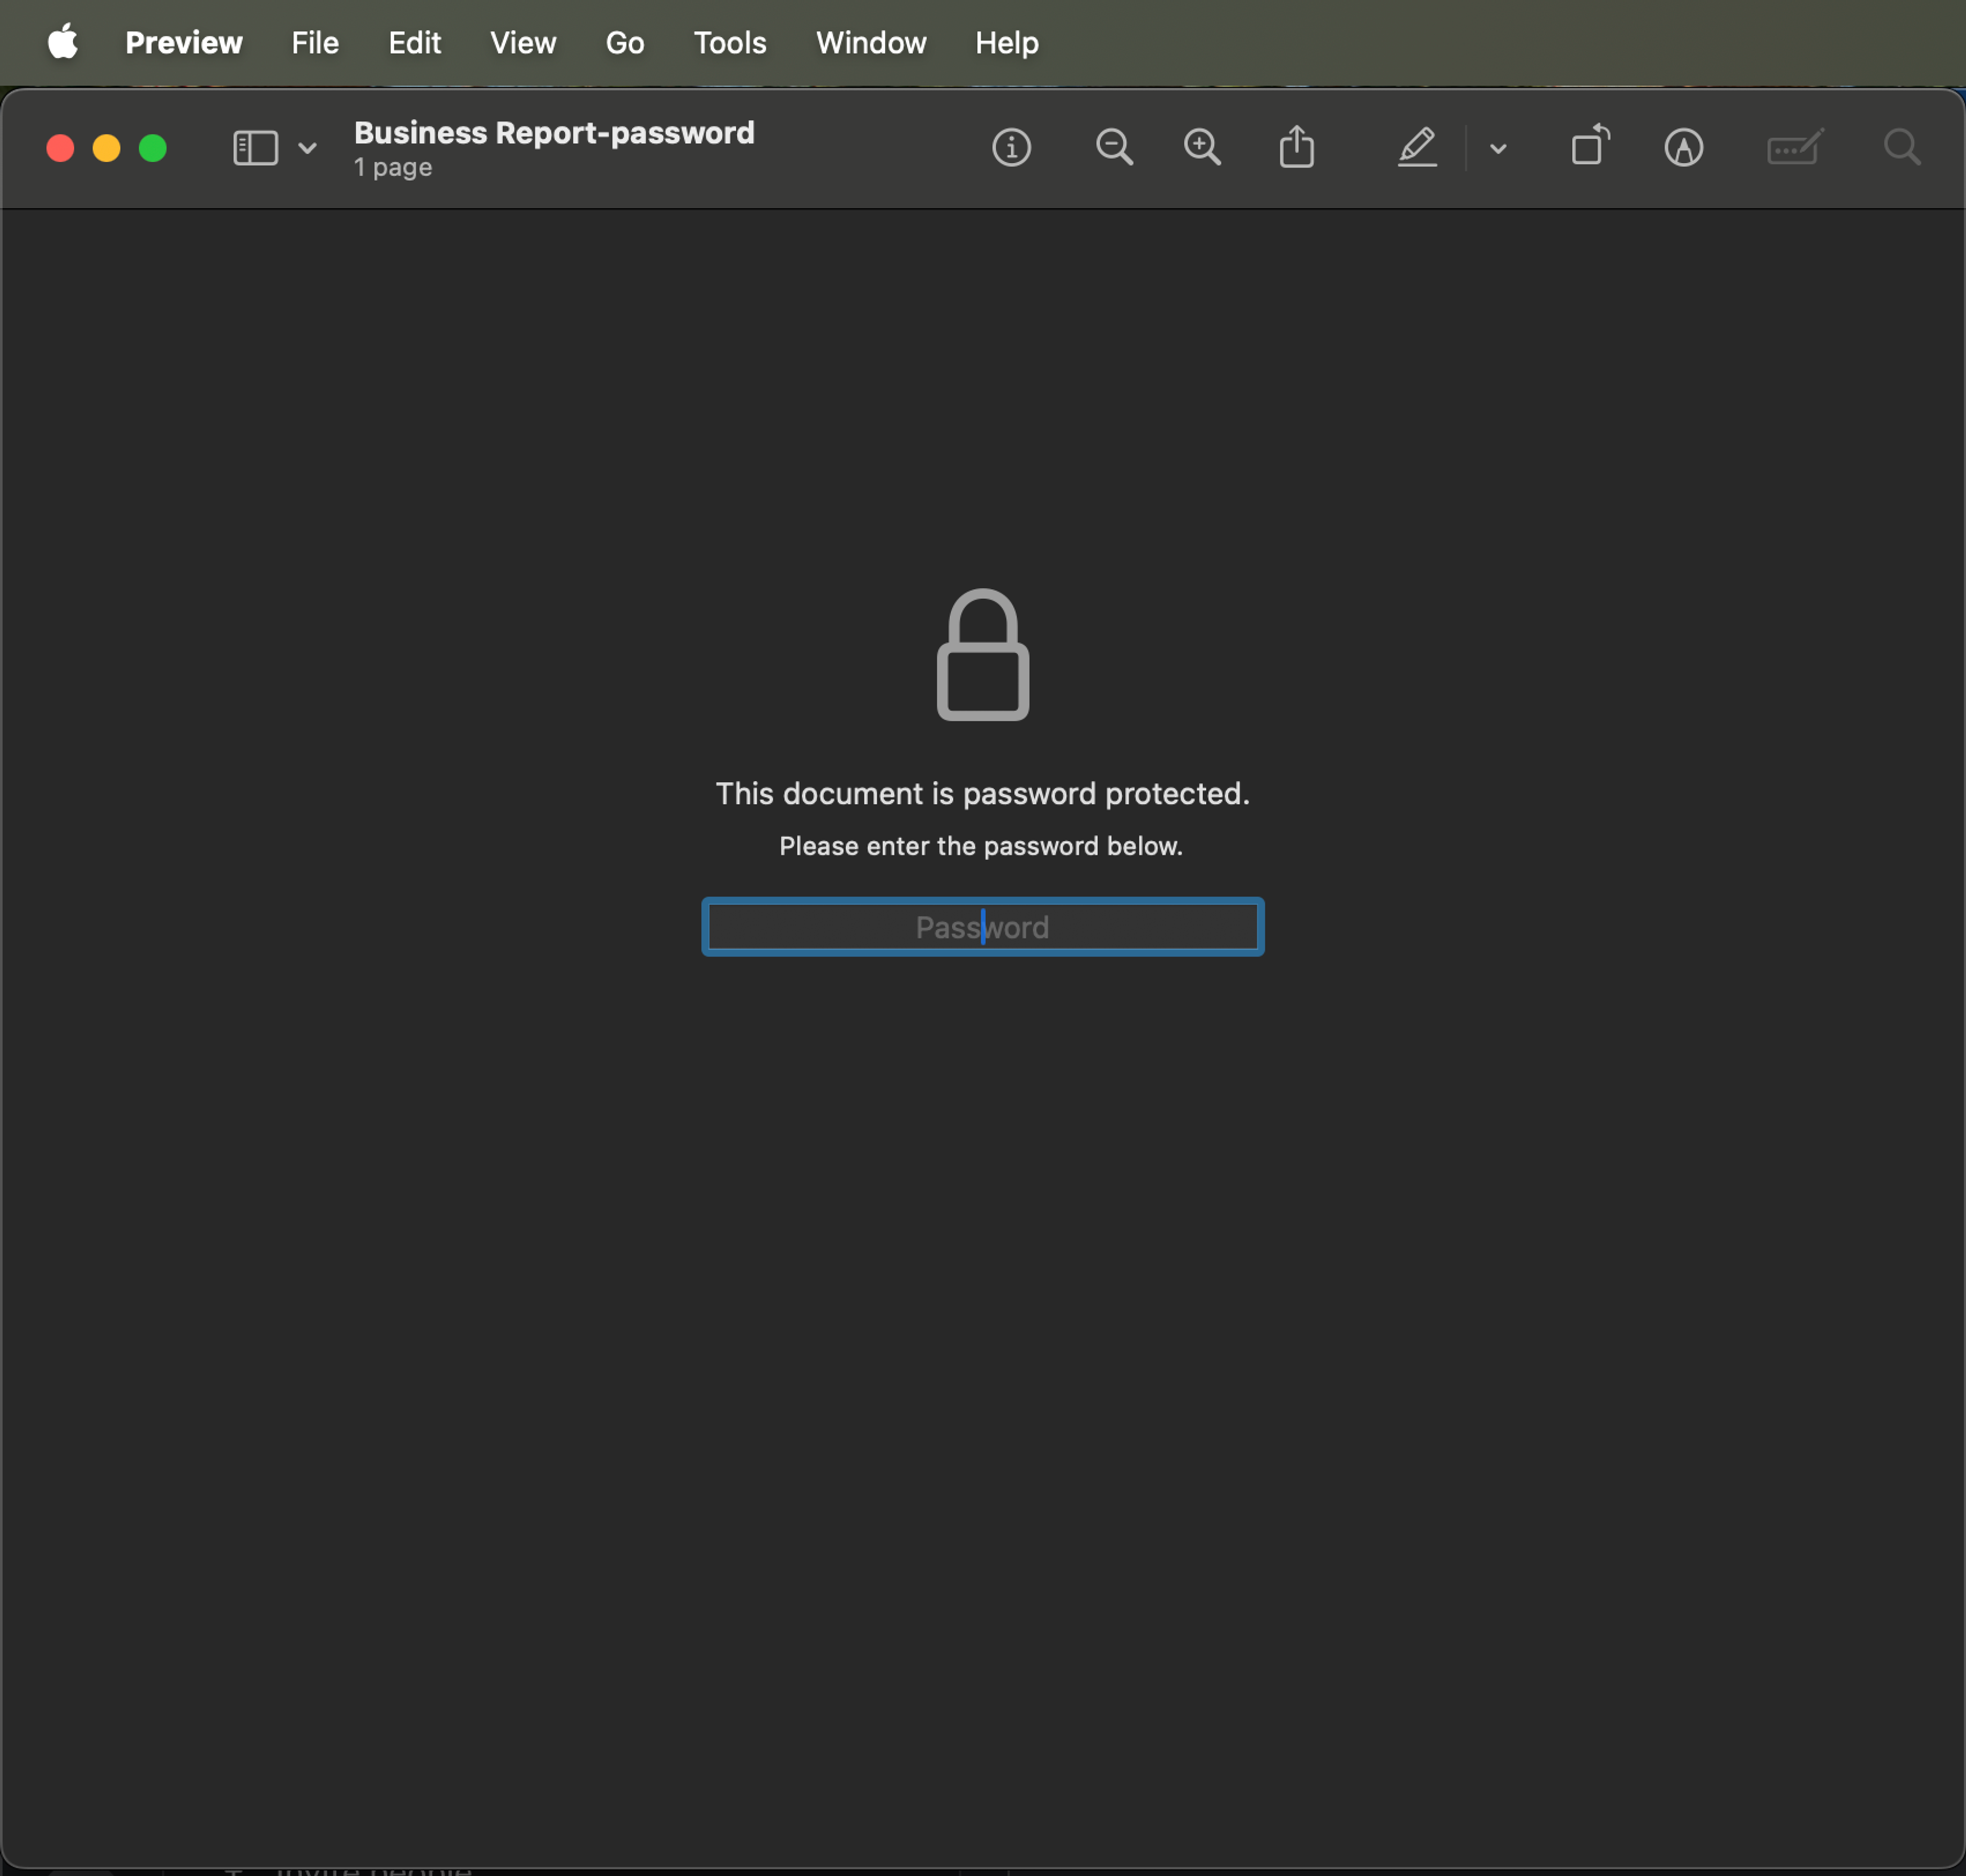
Task: Open the File menu
Action: (315, 43)
